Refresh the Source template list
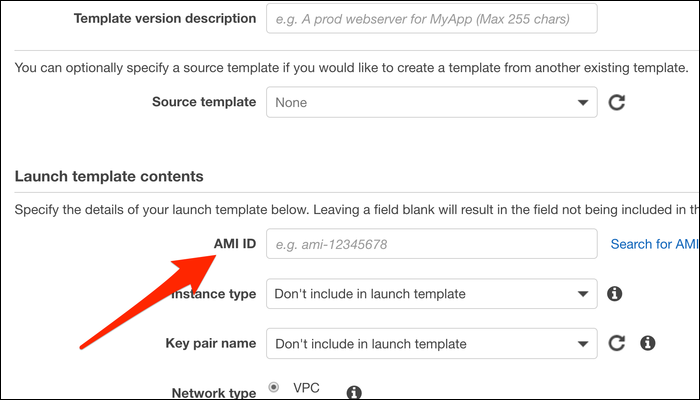Image resolution: width=700 pixels, height=400 pixels. pos(617,102)
